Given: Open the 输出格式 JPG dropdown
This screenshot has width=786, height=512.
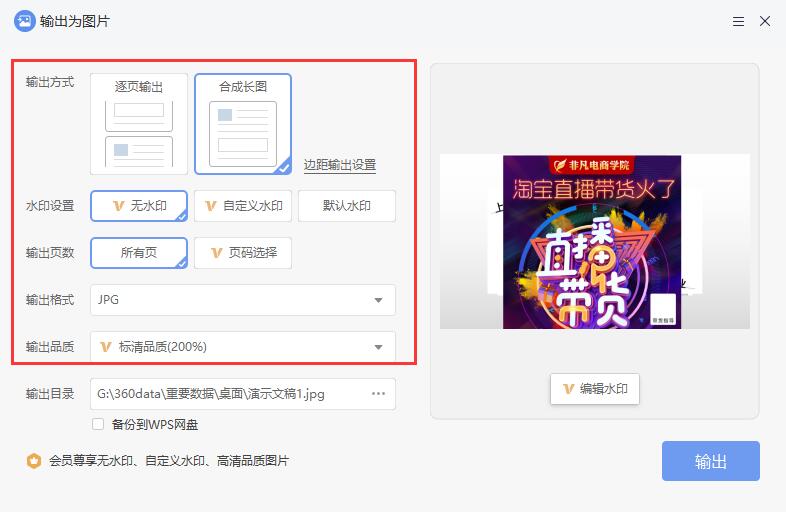Looking at the screenshot, I should coord(243,300).
